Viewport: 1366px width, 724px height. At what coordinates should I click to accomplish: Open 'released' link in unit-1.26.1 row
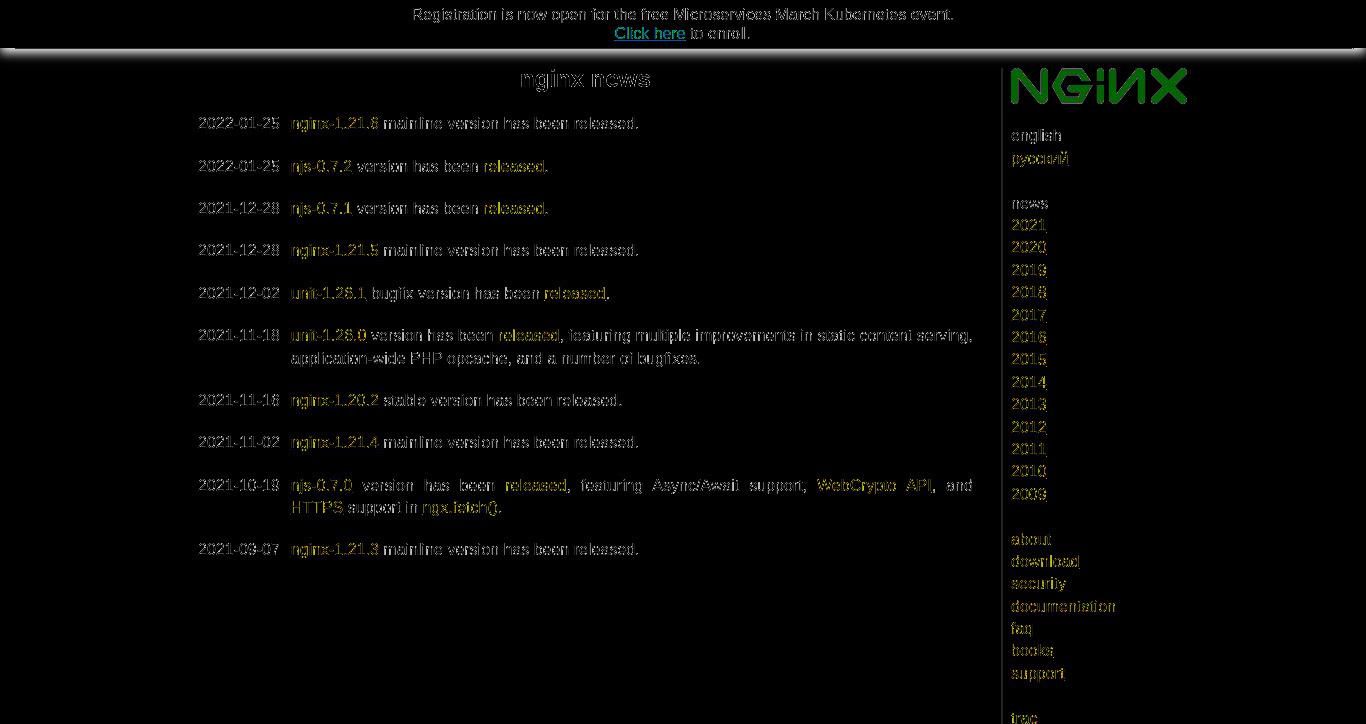(x=575, y=293)
